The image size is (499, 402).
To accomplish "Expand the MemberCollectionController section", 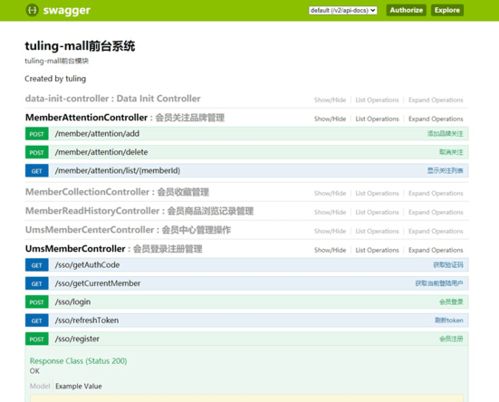I will pos(117,192).
